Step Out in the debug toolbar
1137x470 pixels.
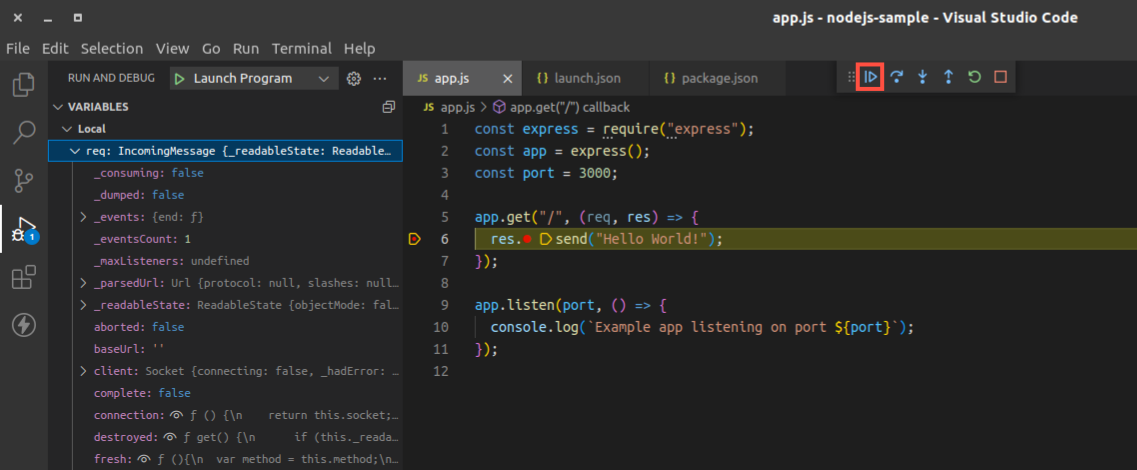pos(948,76)
